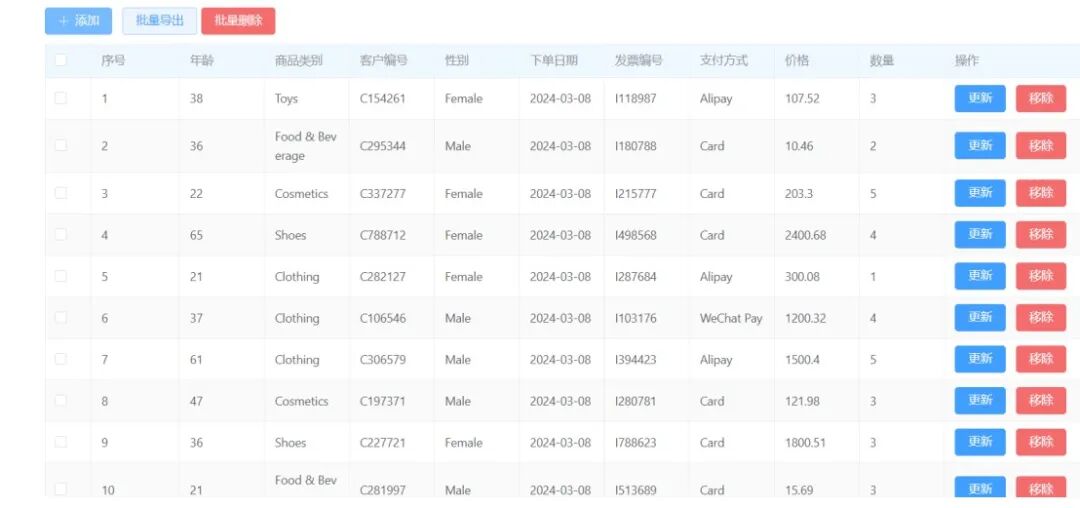The width and height of the screenshot is (1080, 508).
Task: Check the checkbox for row 2
Action: coord(61,145)
